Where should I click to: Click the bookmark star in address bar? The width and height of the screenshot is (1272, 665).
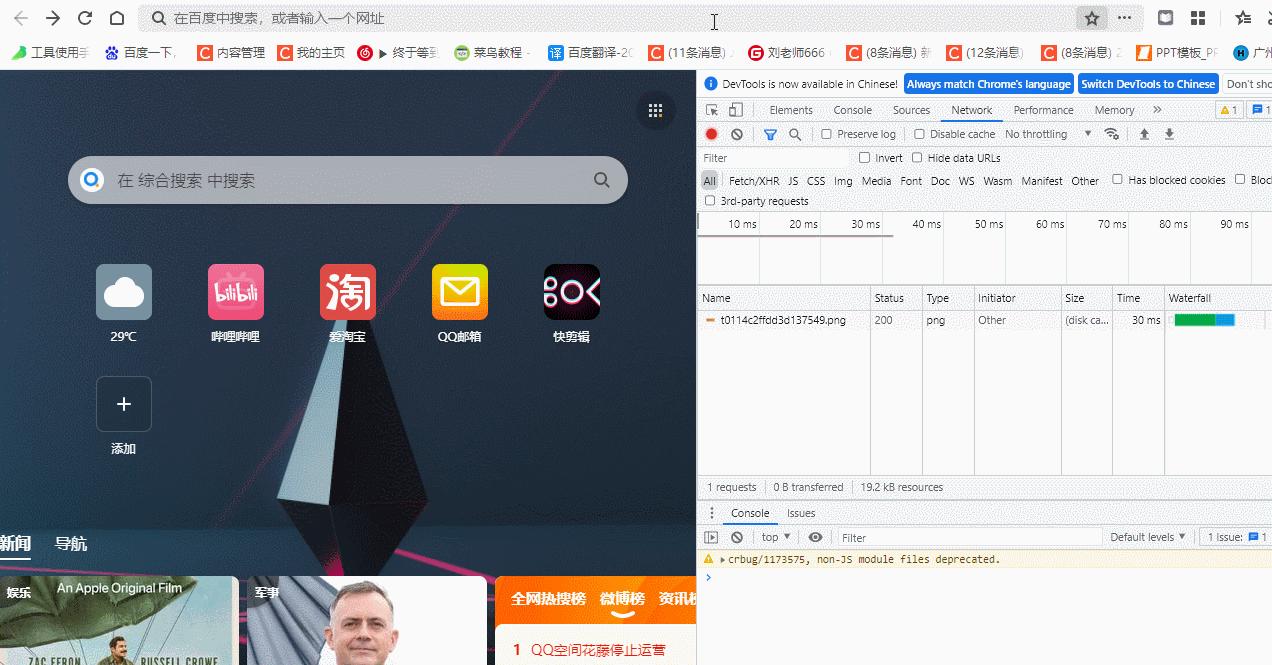1092,18
